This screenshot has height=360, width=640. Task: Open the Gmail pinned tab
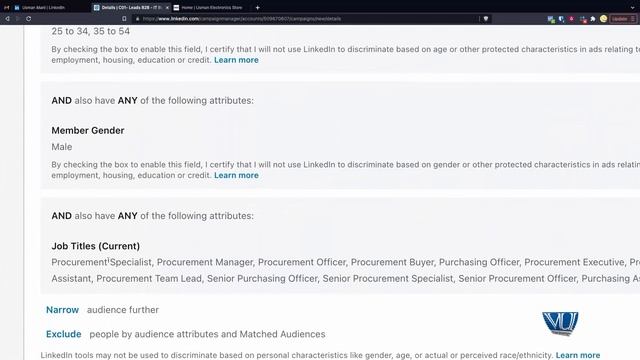[x=7, y=7]
